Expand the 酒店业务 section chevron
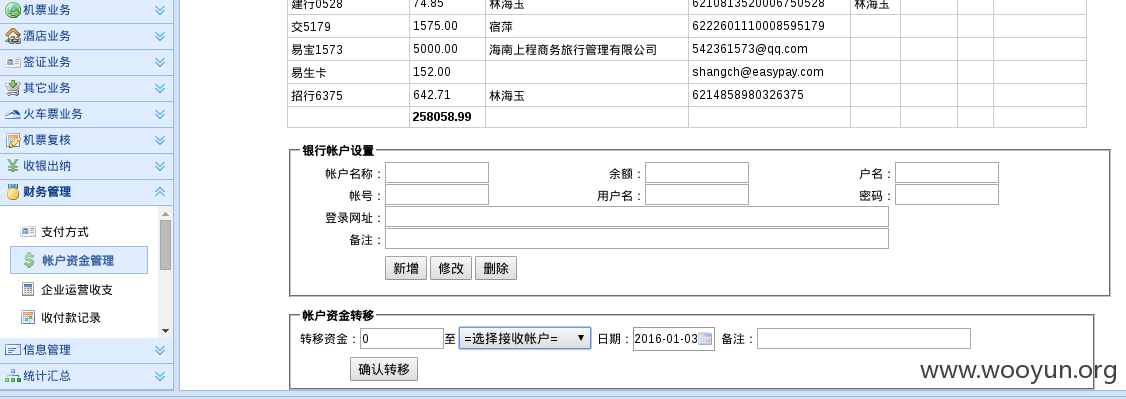This screenshot has width=1126, height=399. coord(160,36)
